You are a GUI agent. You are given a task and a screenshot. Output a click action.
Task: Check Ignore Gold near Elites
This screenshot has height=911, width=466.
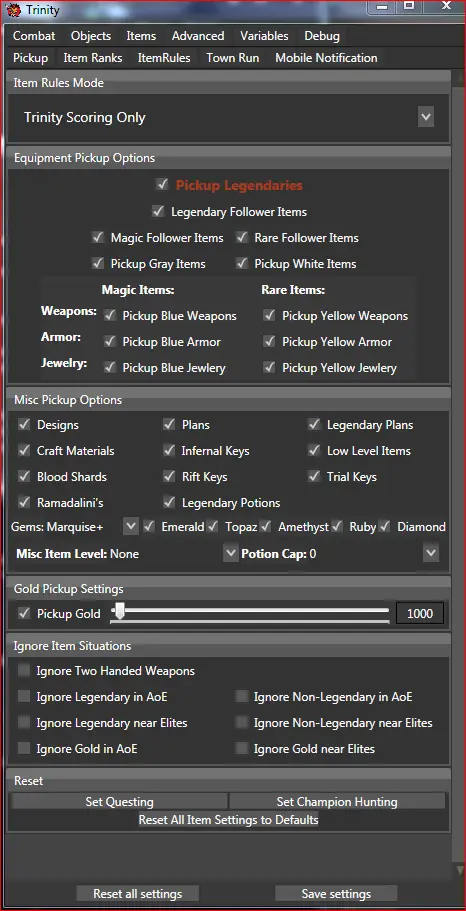pos(242,748)
